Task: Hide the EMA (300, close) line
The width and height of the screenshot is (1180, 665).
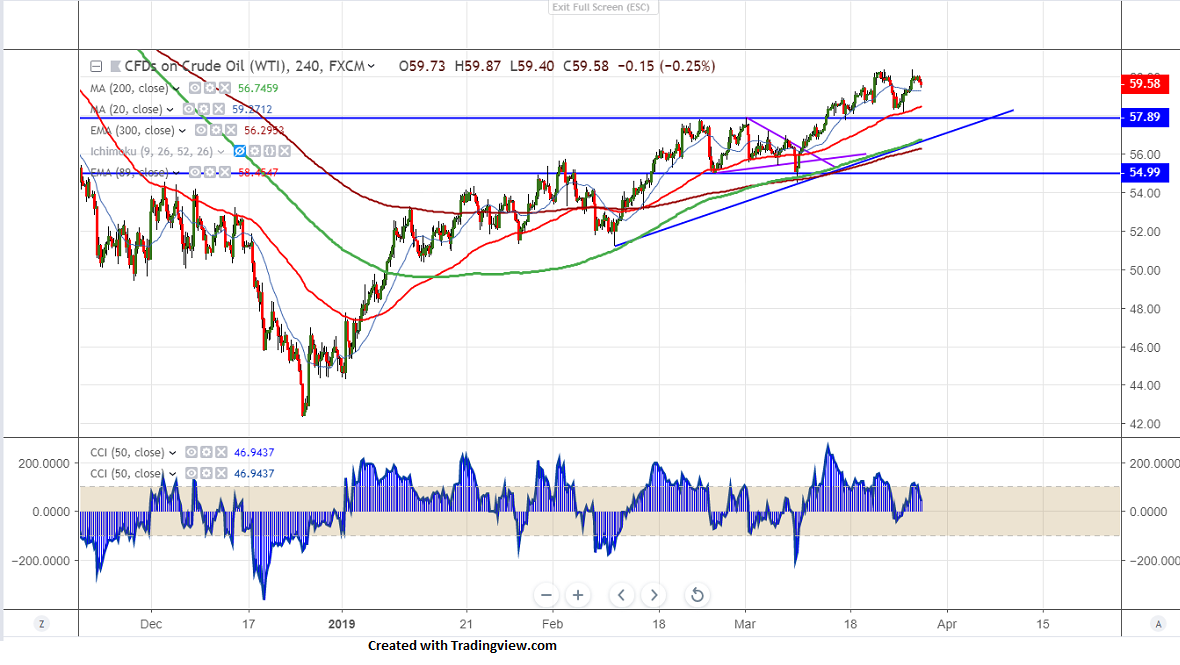Action: click(x=200, y=130)
